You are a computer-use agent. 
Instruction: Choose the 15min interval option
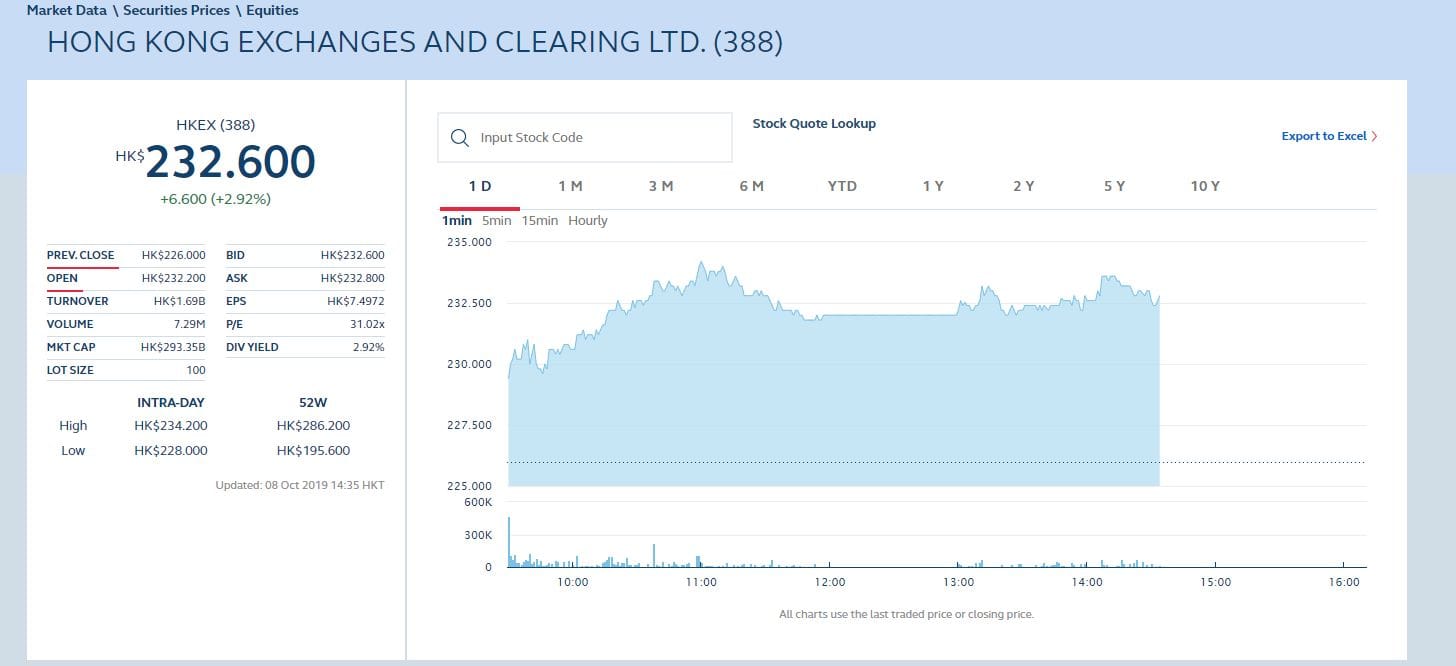[540, 221]
